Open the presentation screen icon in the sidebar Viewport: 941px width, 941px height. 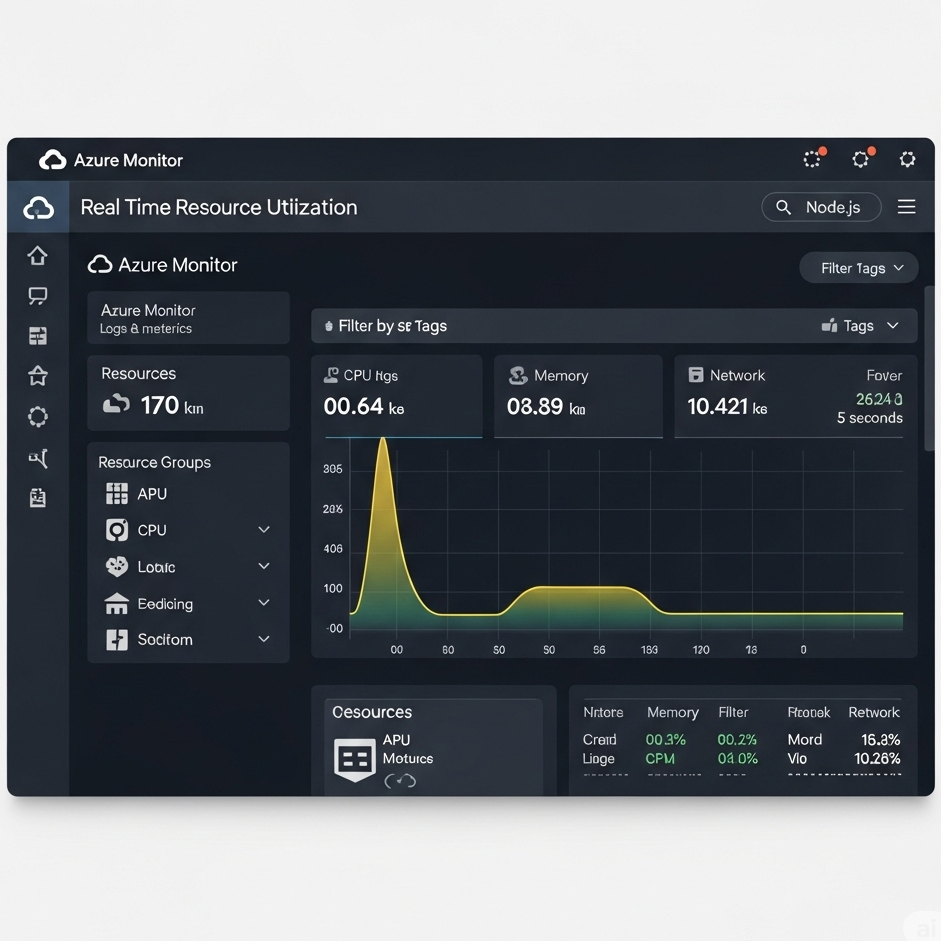click(x=38, y=296)
